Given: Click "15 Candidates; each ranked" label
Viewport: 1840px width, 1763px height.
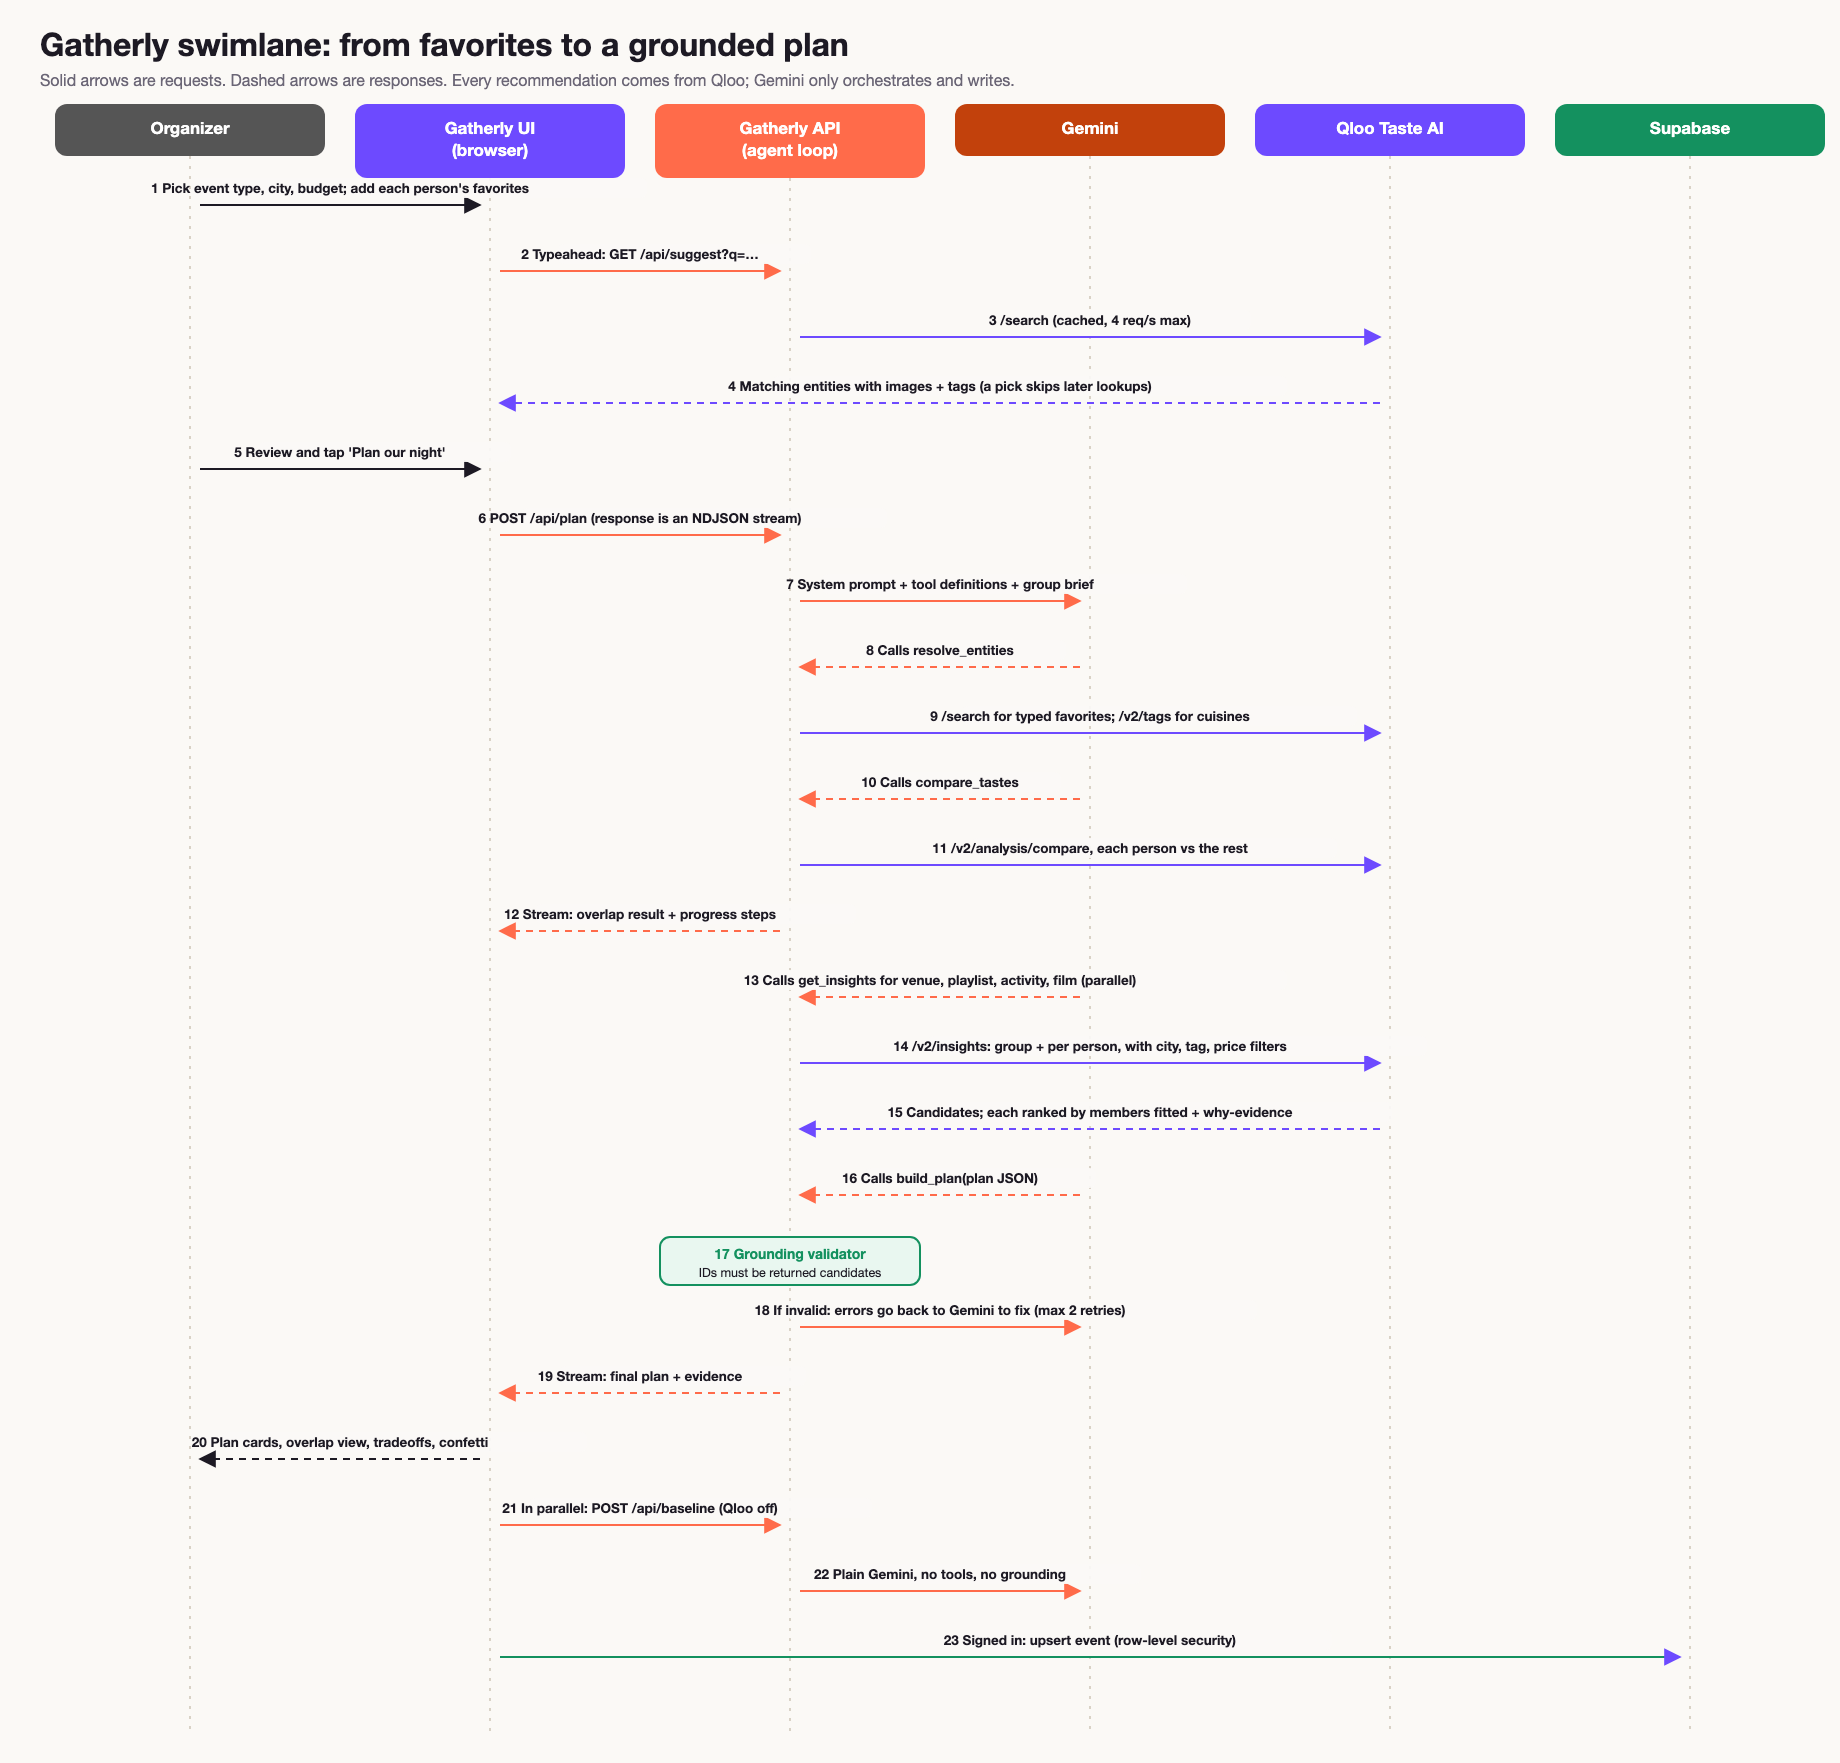Looking at the screenshot, I should pyautogui.click(x=1090, y=1113).
